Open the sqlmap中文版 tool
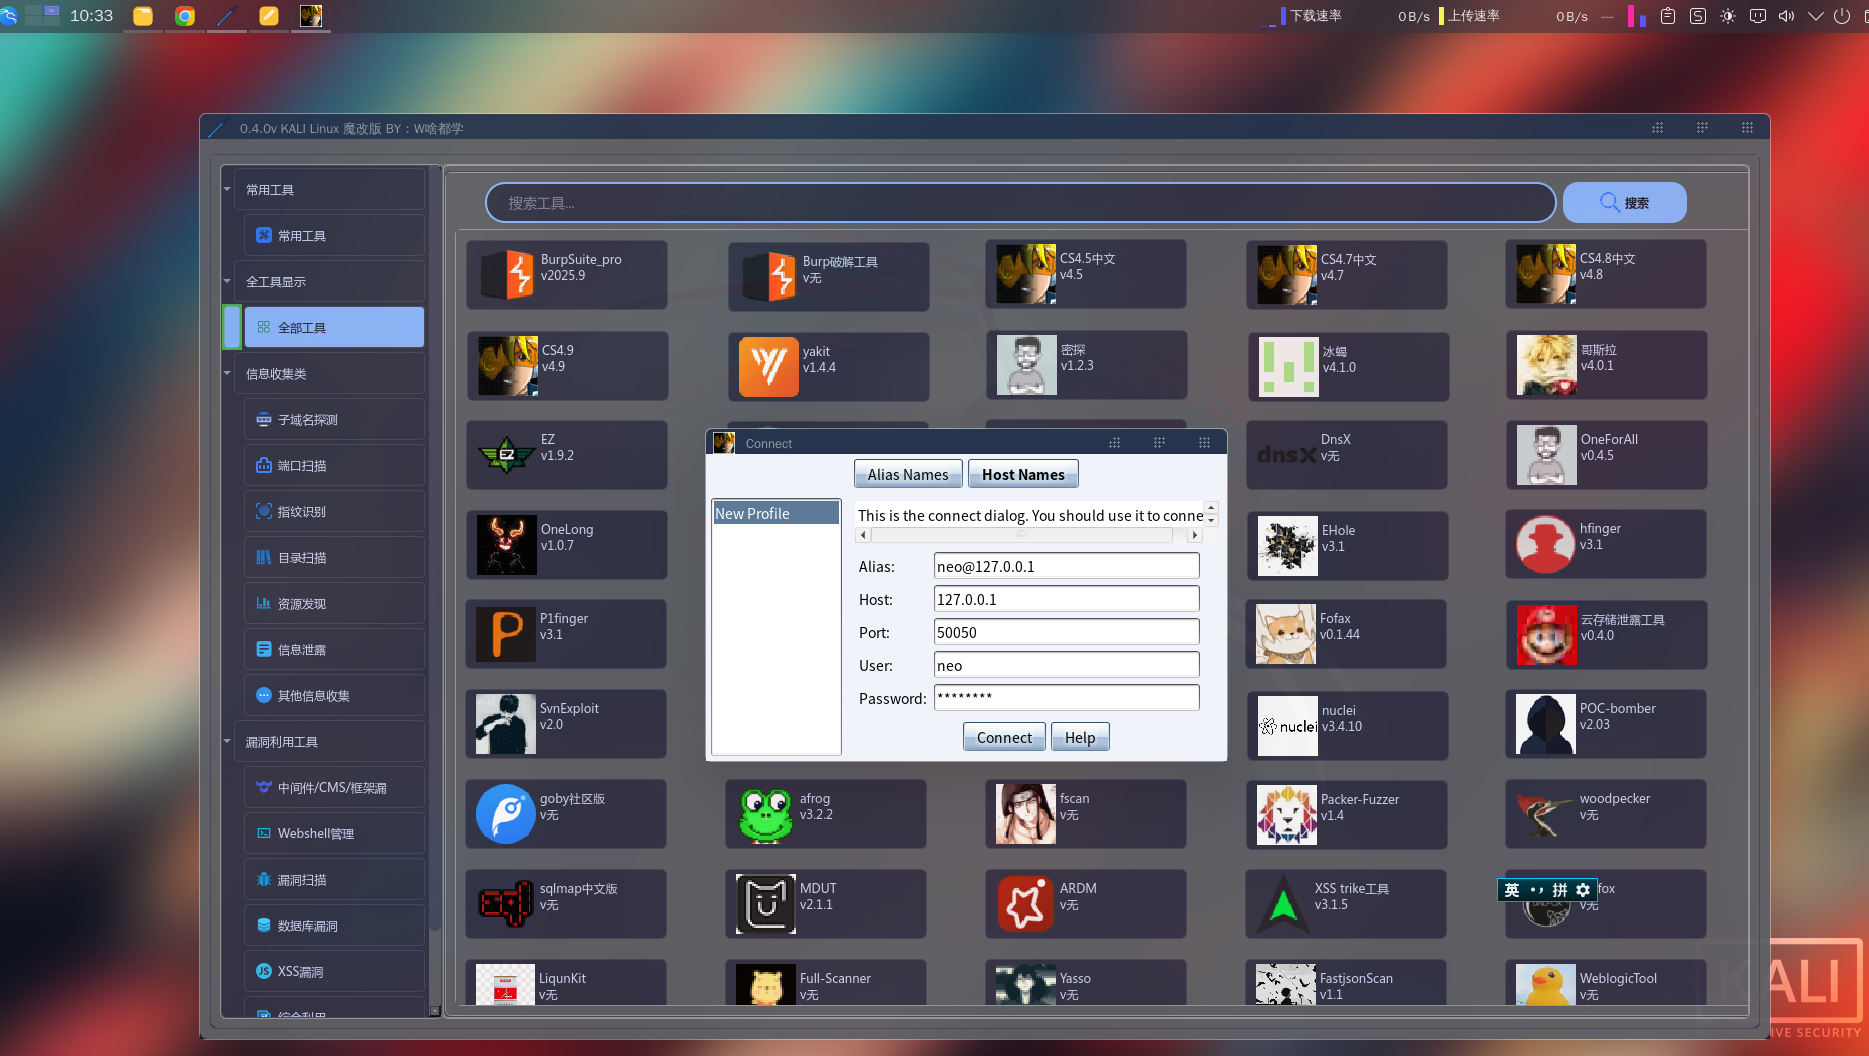Image resolution: width=1869 pixels, height=1056 pixels. [x=566, y=903]
